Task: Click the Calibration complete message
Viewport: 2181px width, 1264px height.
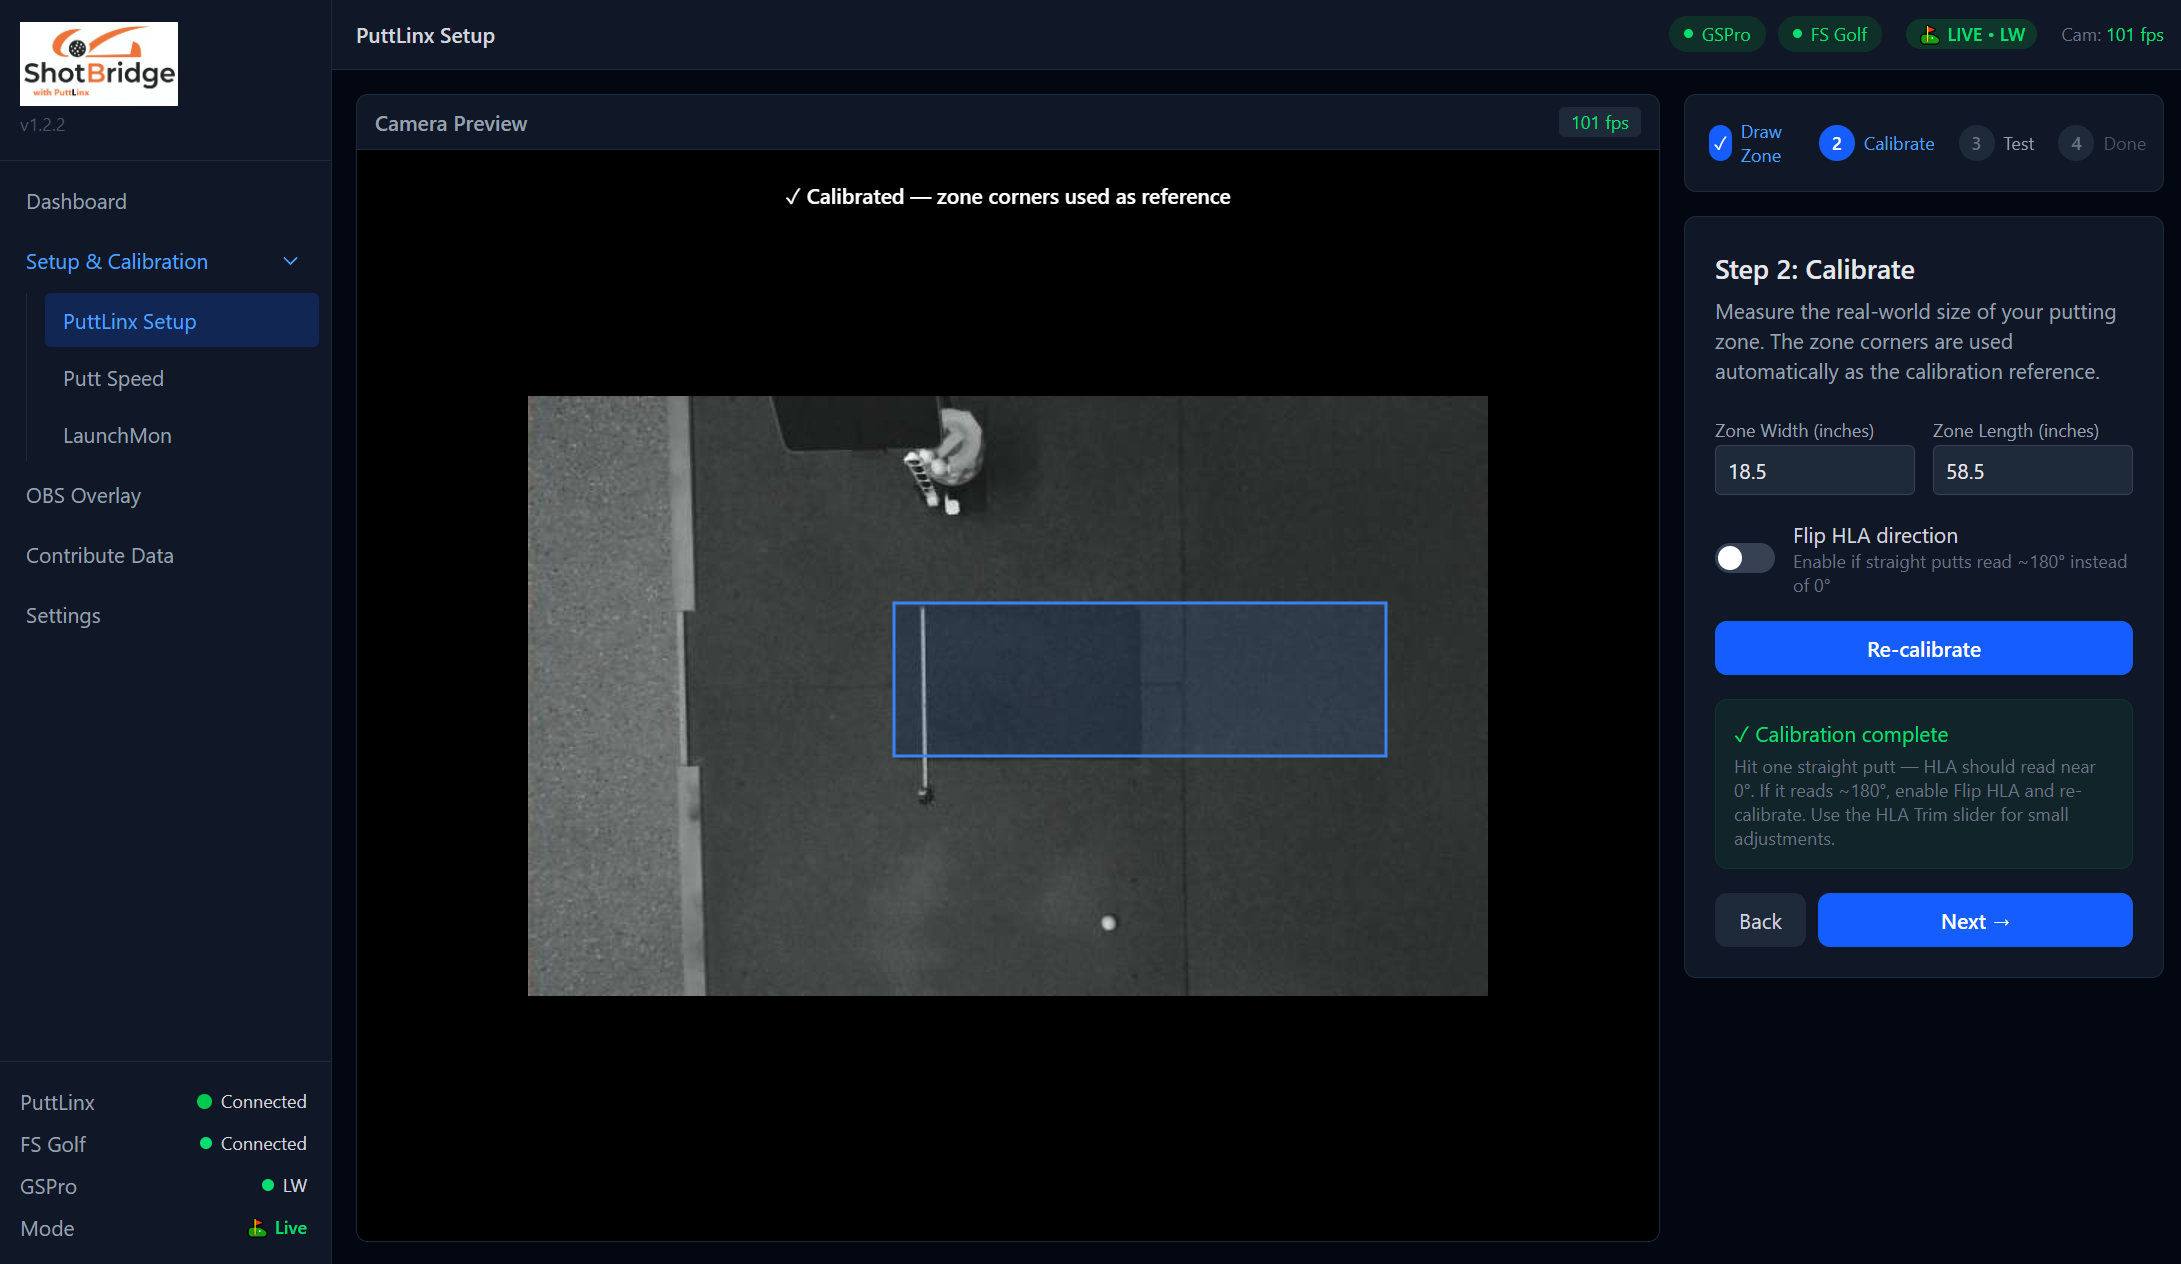Action: tap(1923, 784)
